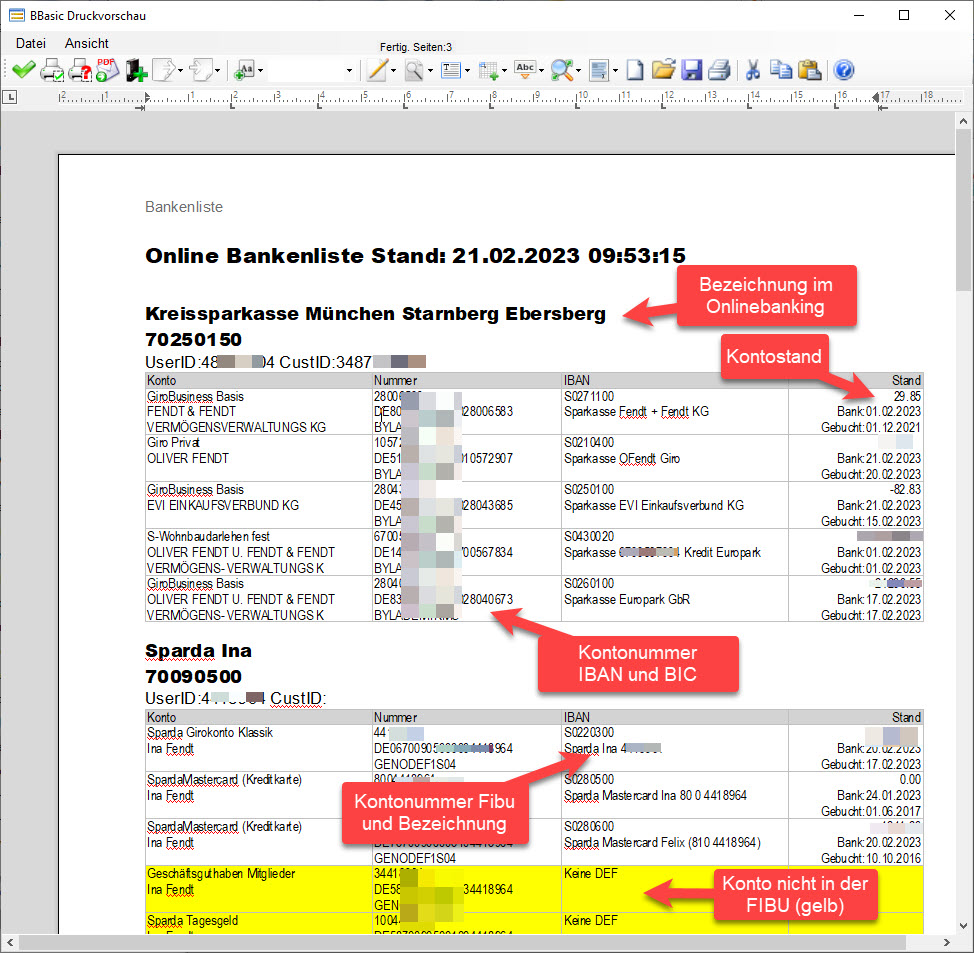Export the preview as PDF mail icon
The width and height of the screenshot is (974, 953).
coord(107,70)
